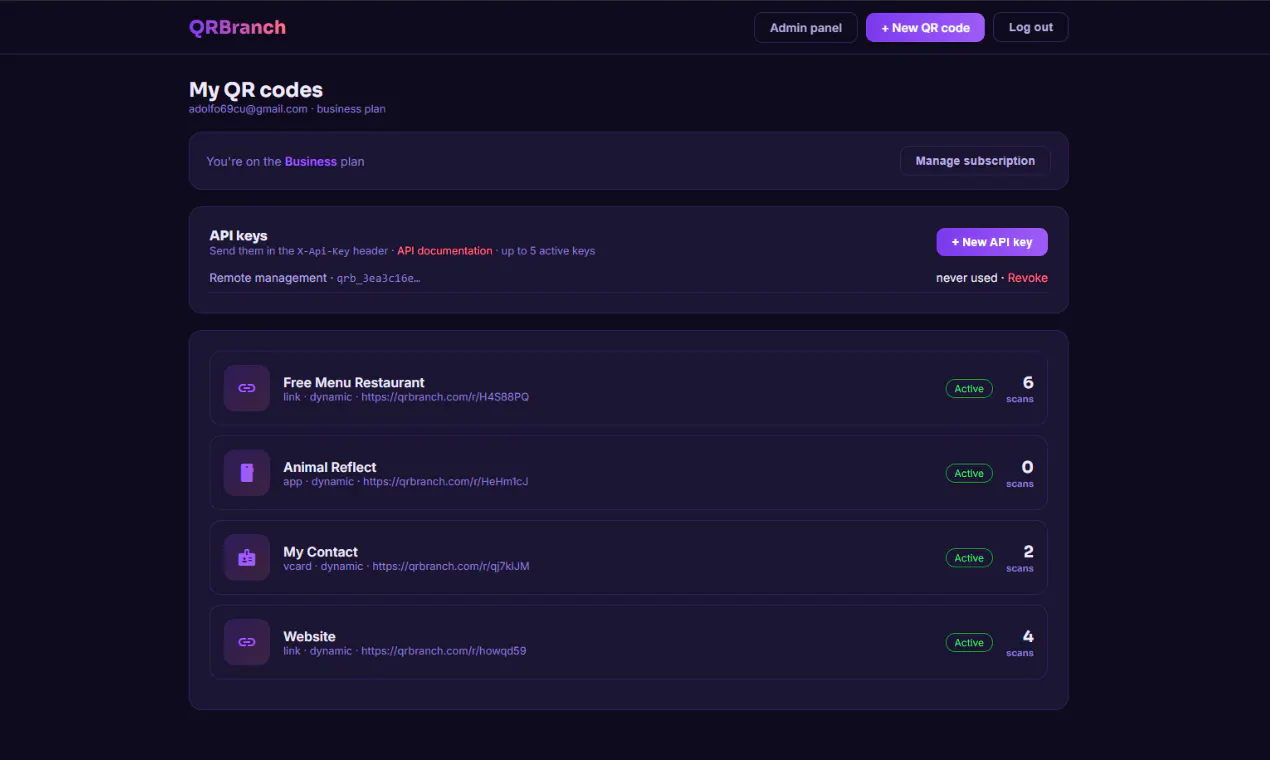Screen dimensions: 1270x760
Task: Click the 6 scans count
Action: click(1020, 388)
